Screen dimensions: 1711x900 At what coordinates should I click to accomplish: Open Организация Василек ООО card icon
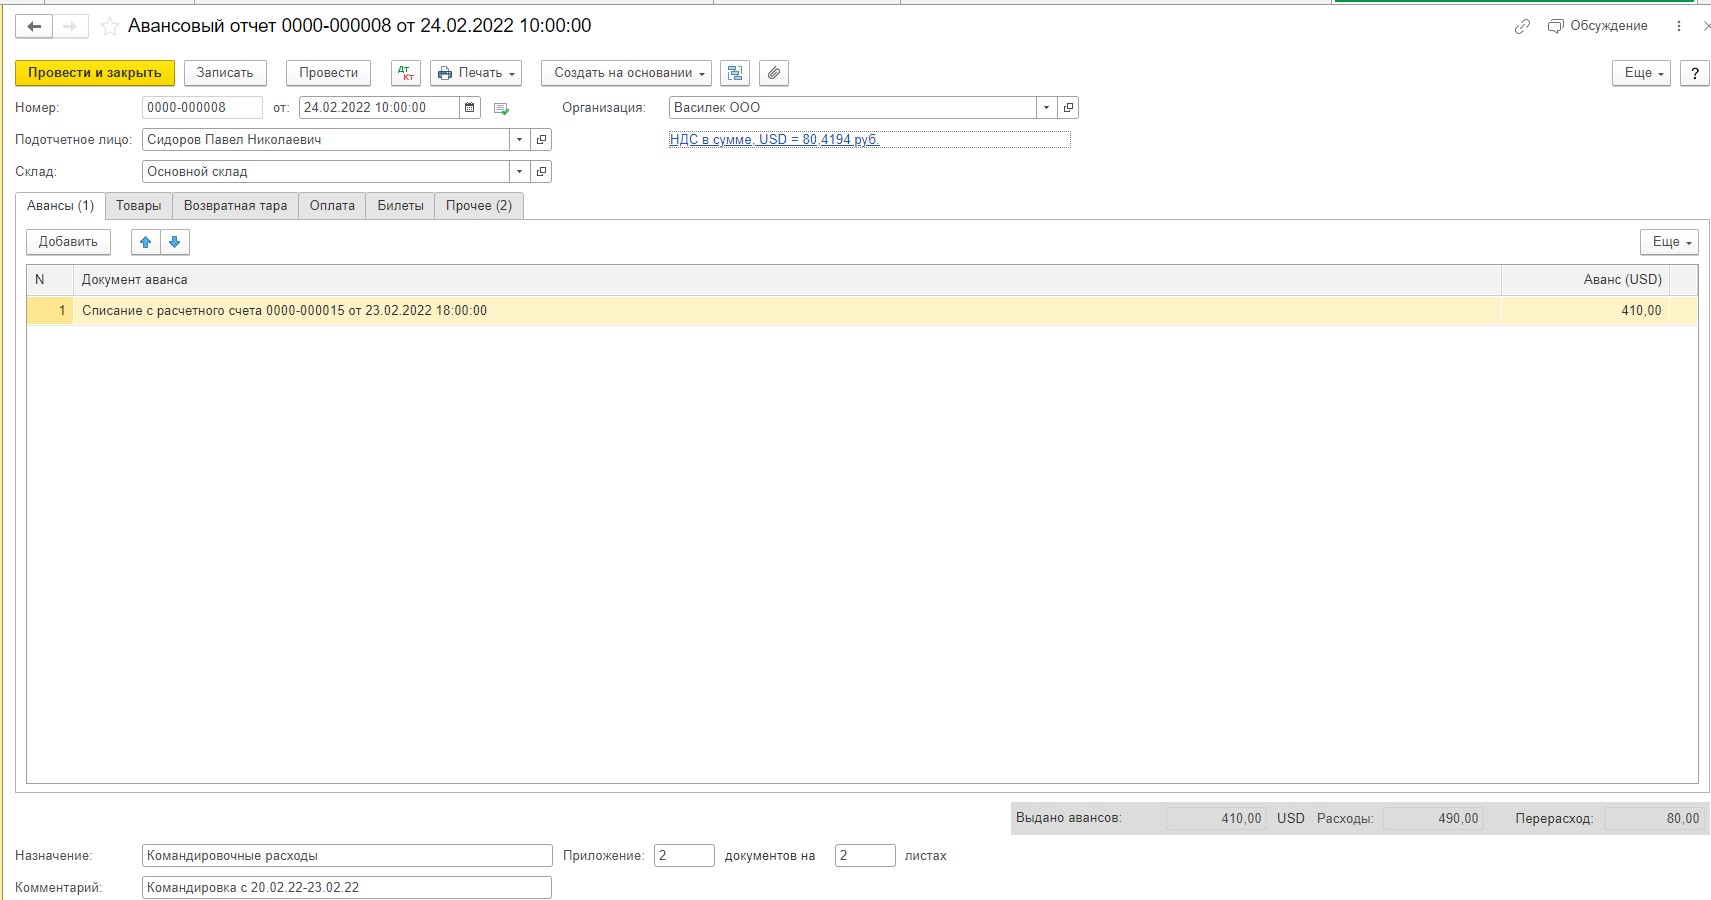click(x=1068, y=108)
